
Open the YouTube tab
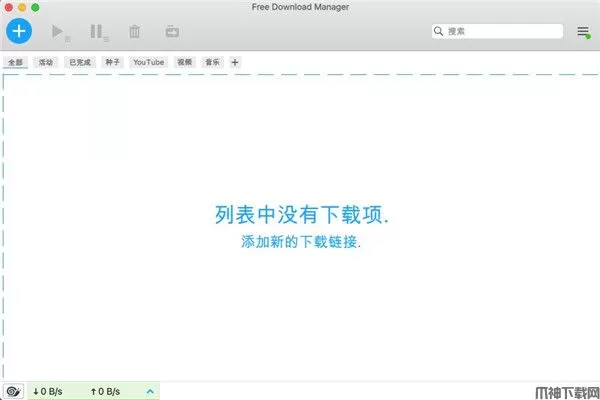coord(148,62)
